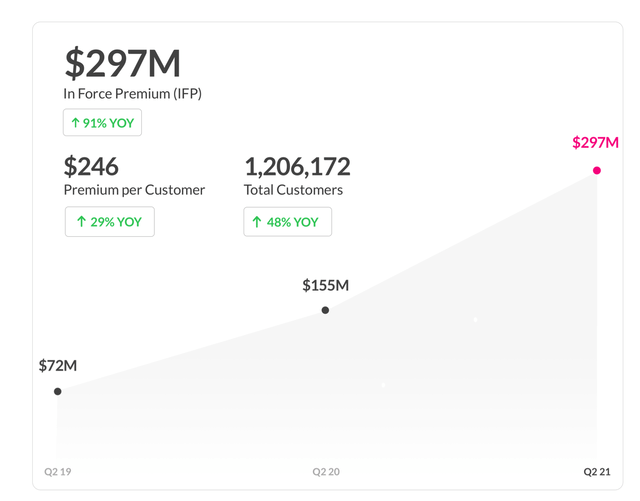Click the Q2 20 axis label

pos(325,470)
